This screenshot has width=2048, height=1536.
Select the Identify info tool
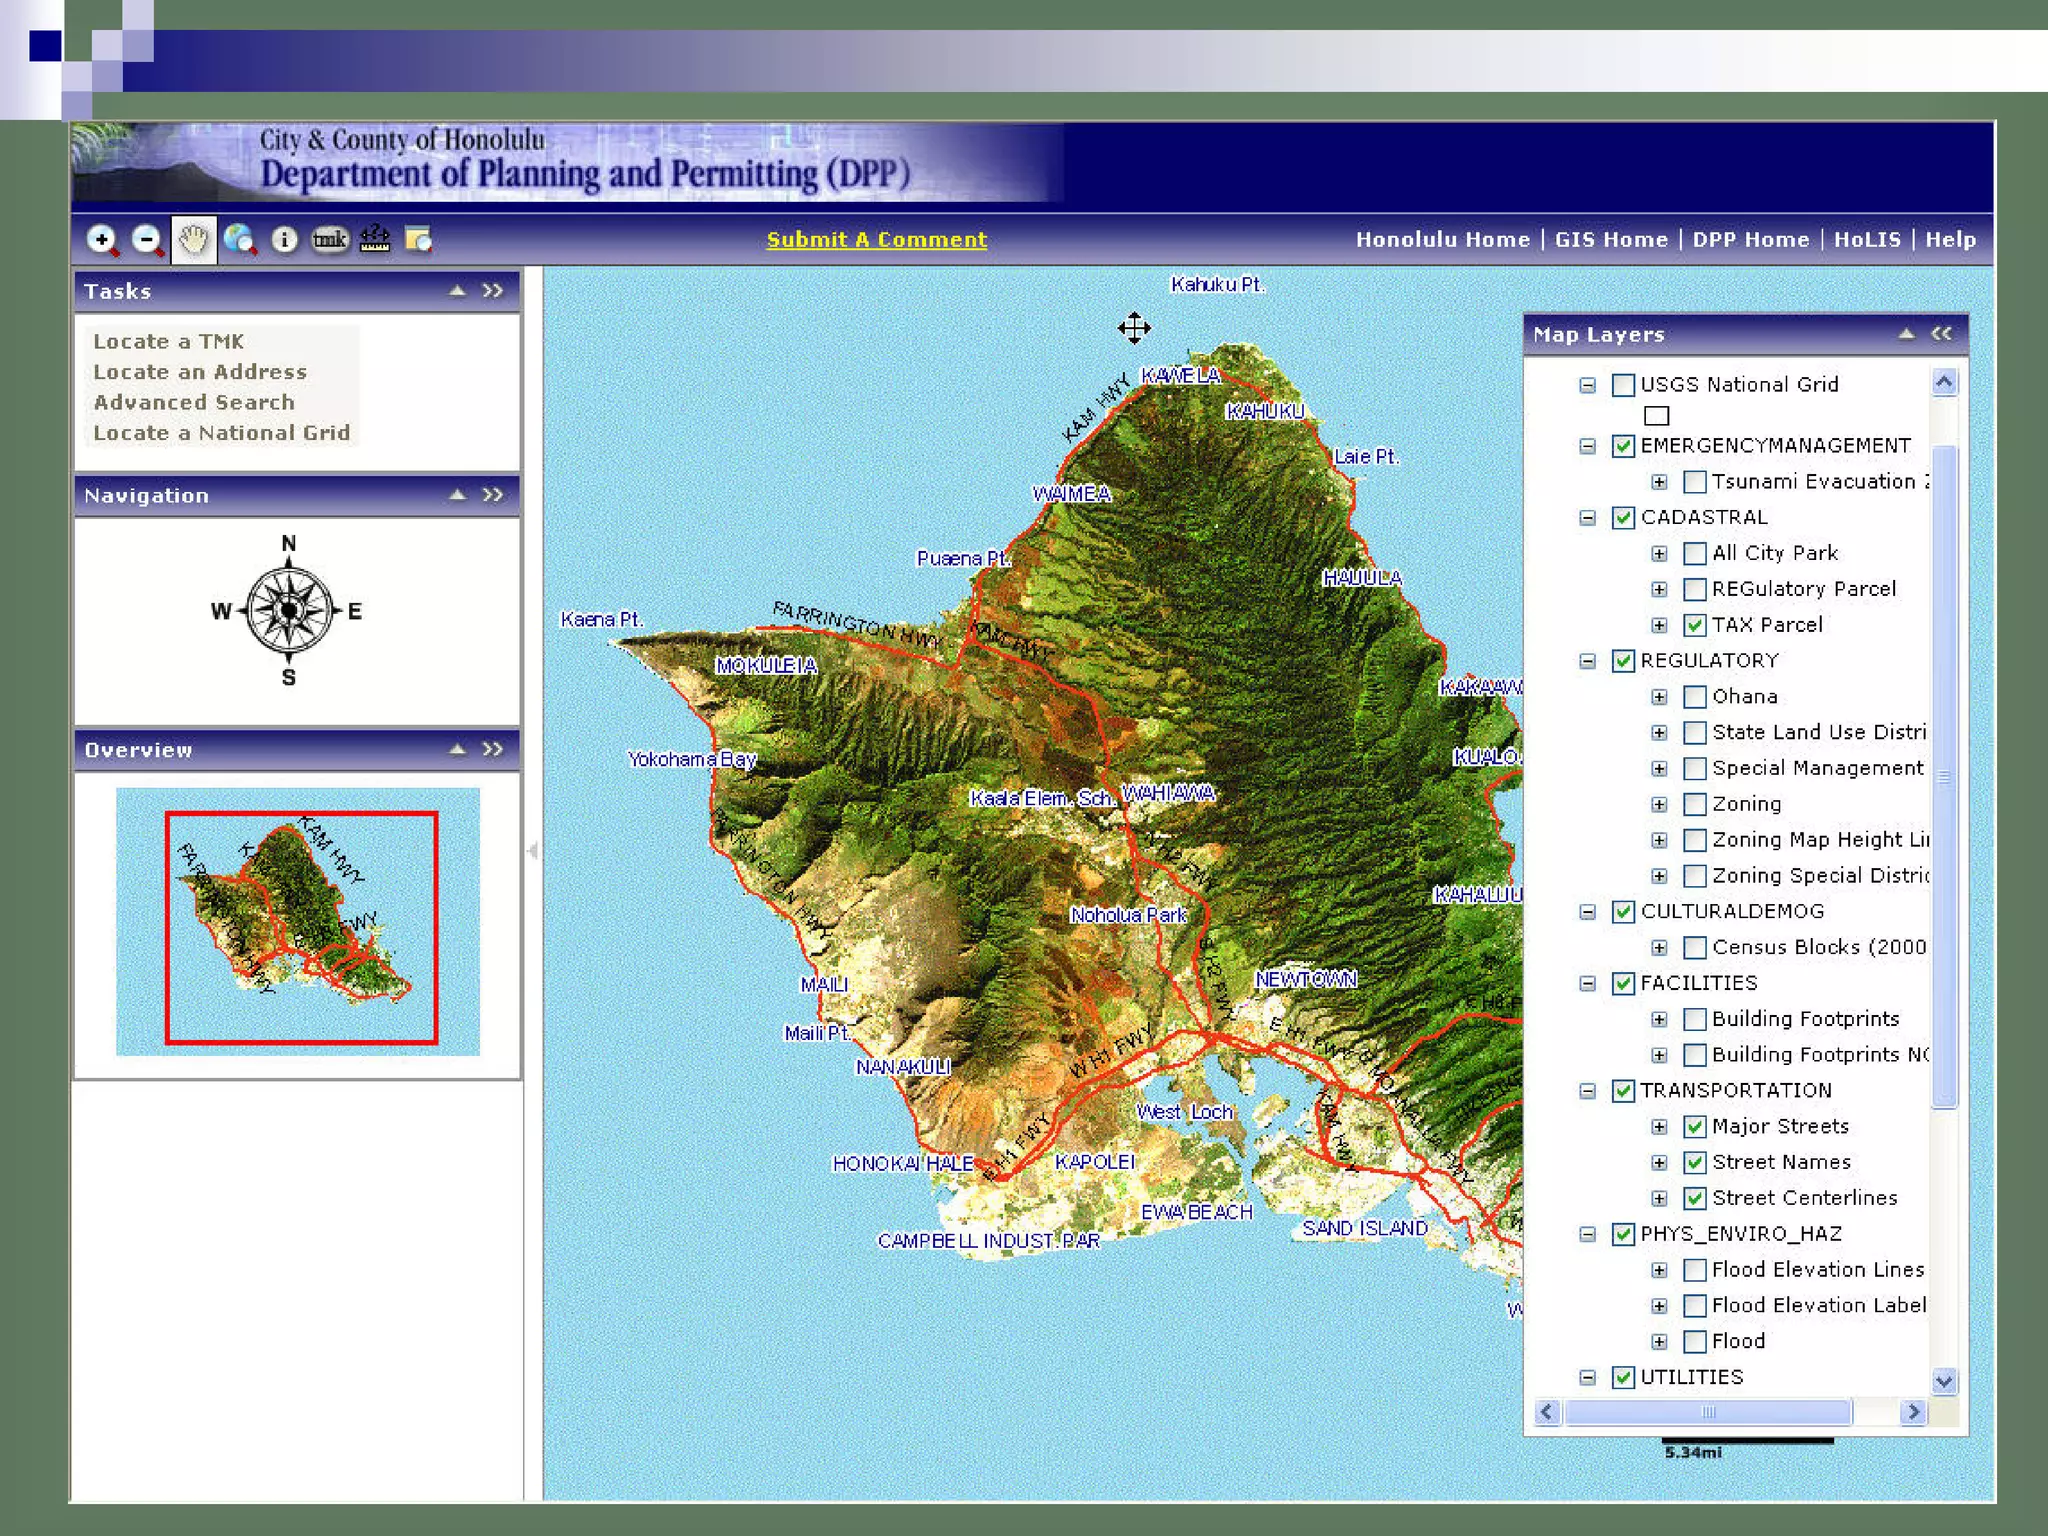point(284,240)
